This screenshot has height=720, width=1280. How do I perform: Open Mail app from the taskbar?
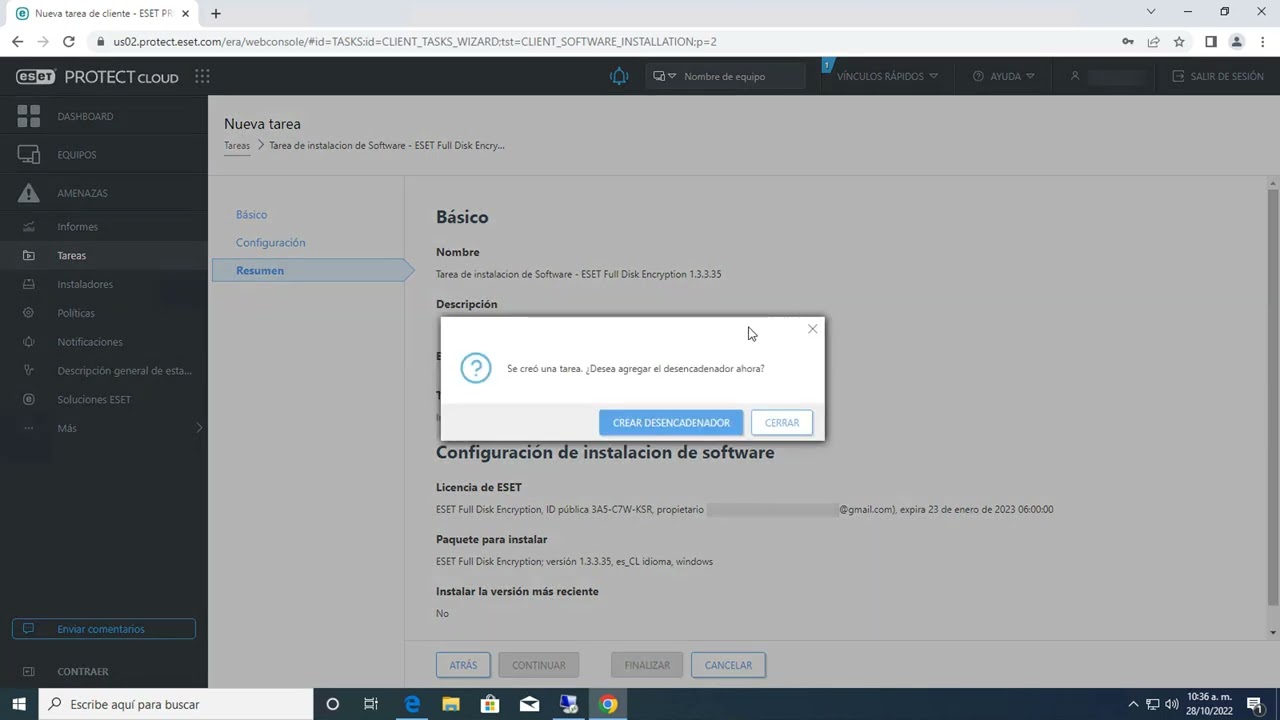(x=529, y=704)
